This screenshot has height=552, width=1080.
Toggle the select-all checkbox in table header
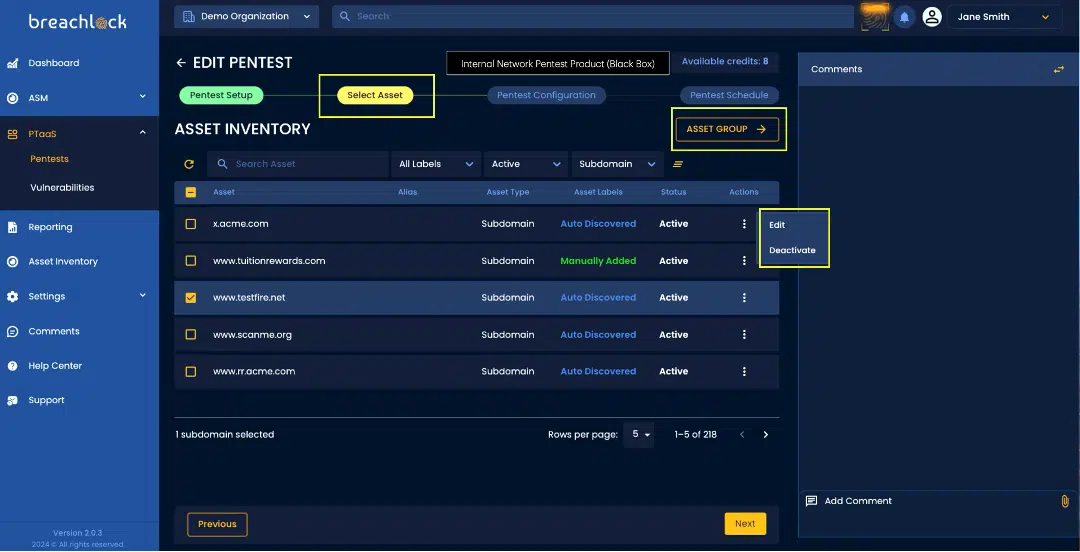coord(191,192)
